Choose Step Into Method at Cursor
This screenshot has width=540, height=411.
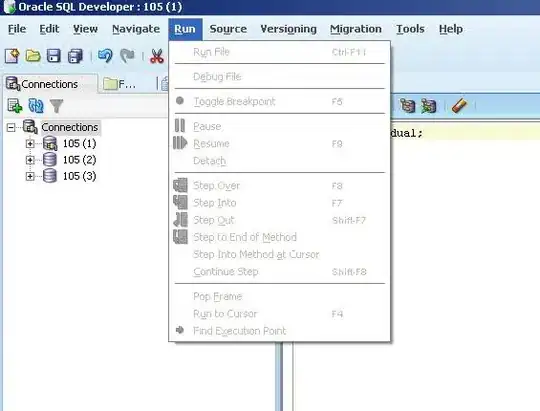pos(279,255)
